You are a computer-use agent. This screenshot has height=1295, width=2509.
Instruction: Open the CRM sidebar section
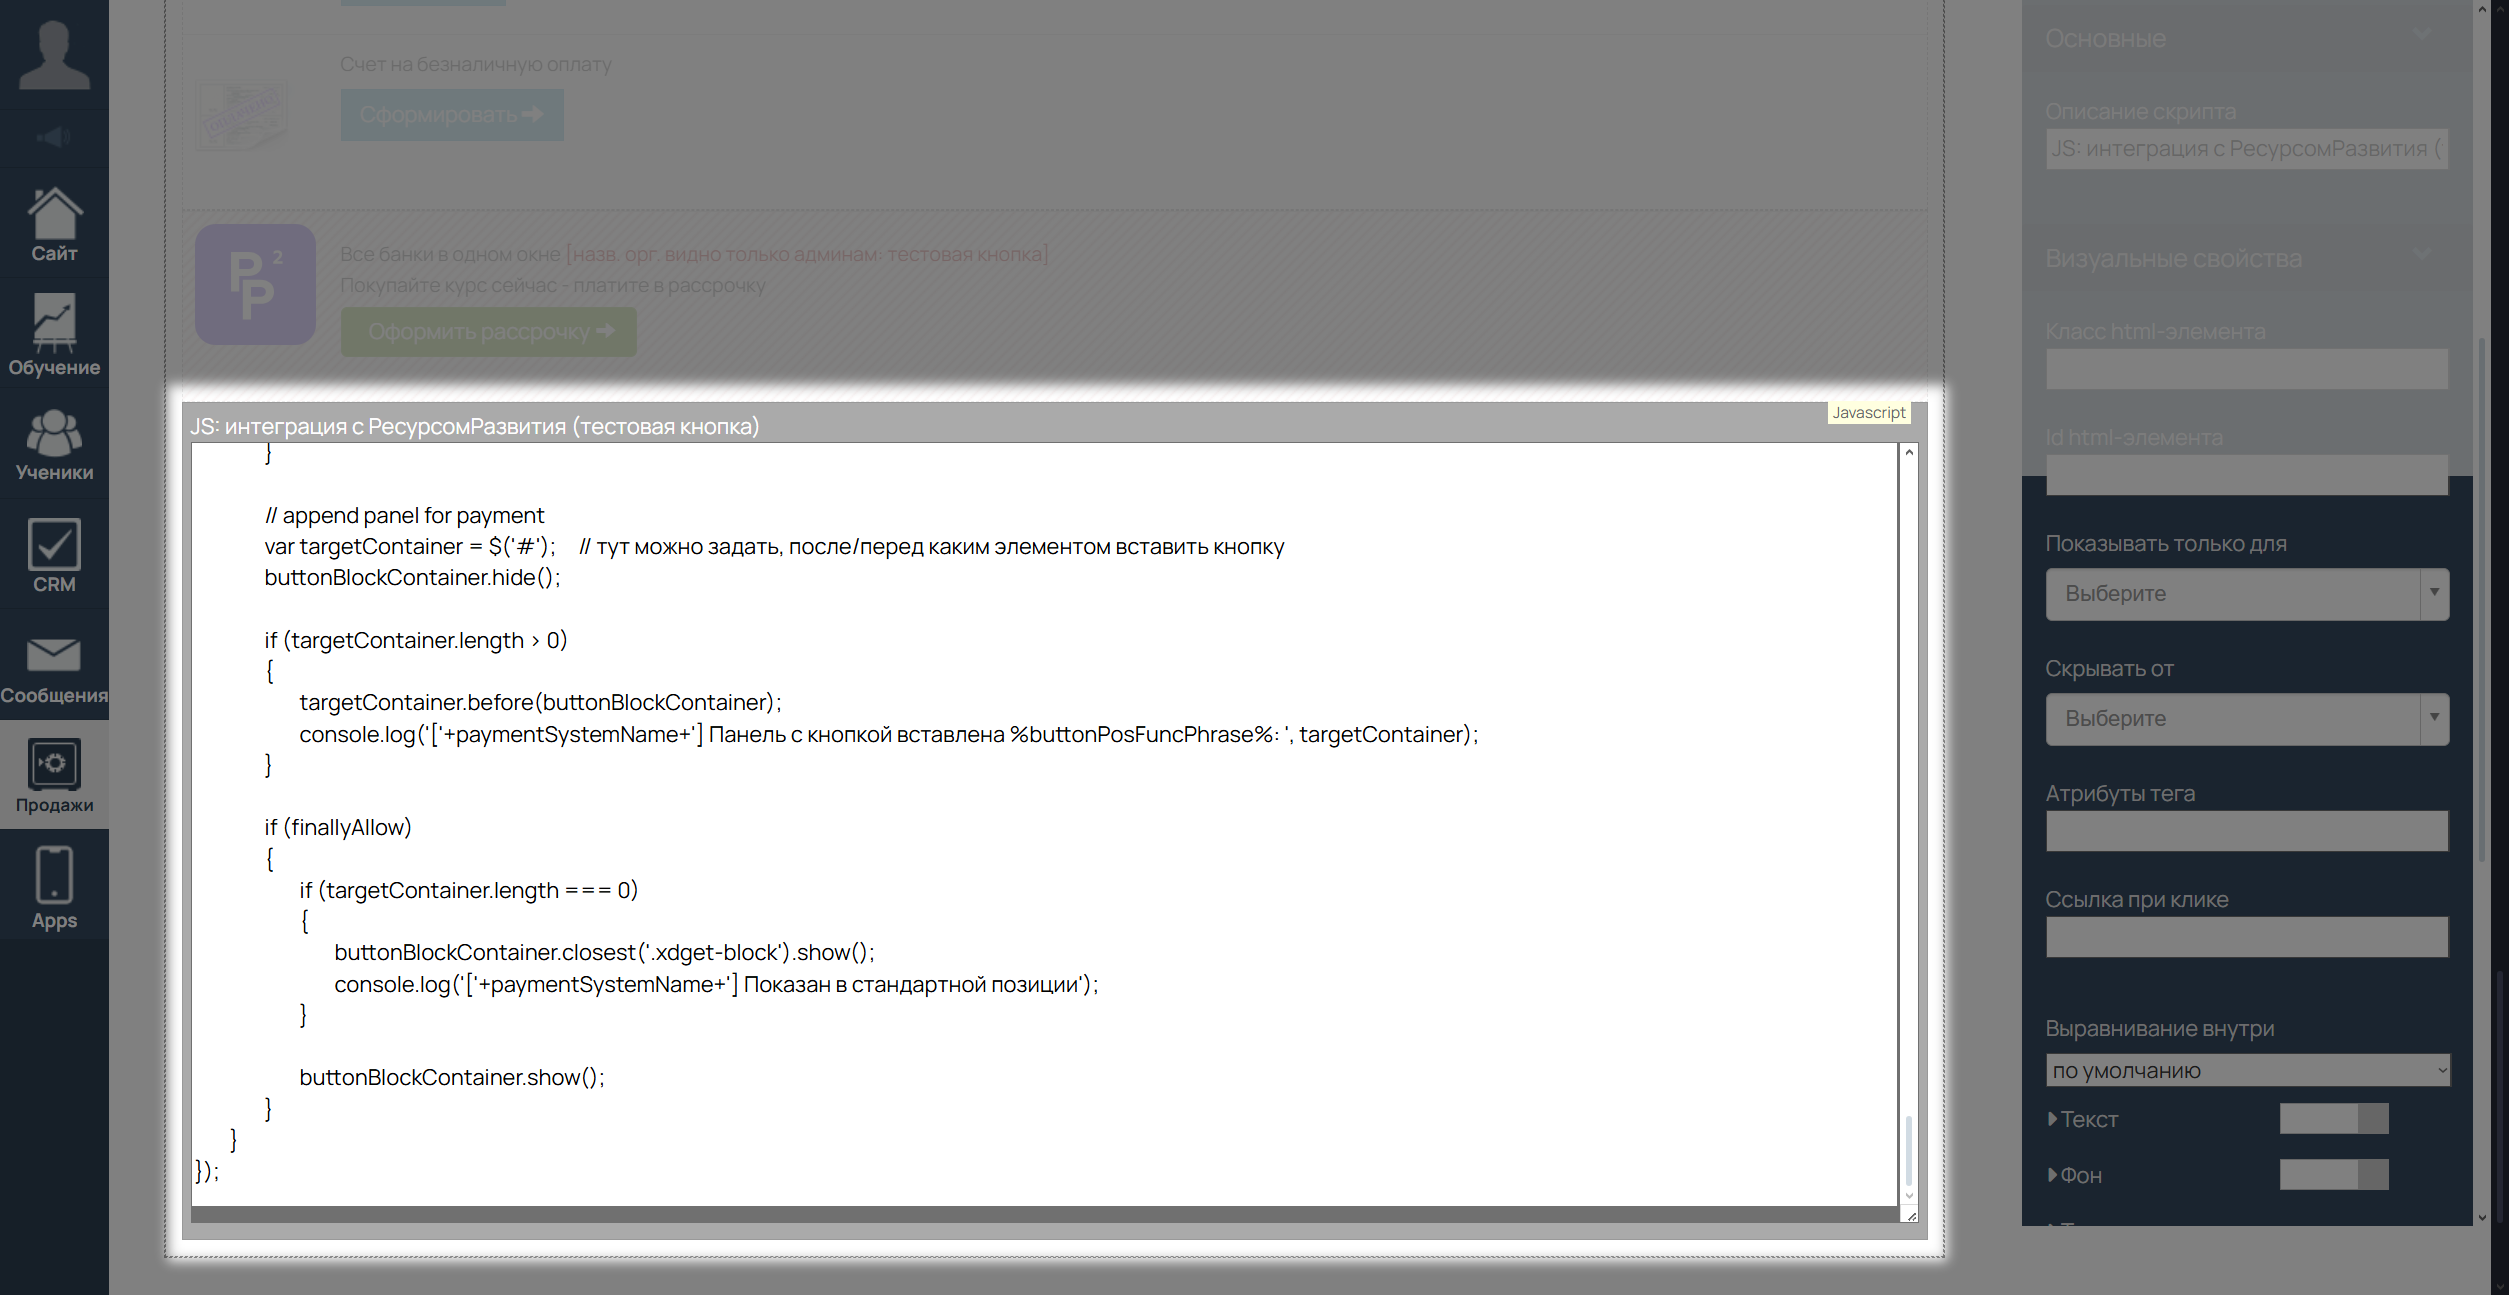pyautogui.click(x=54, y=555)
